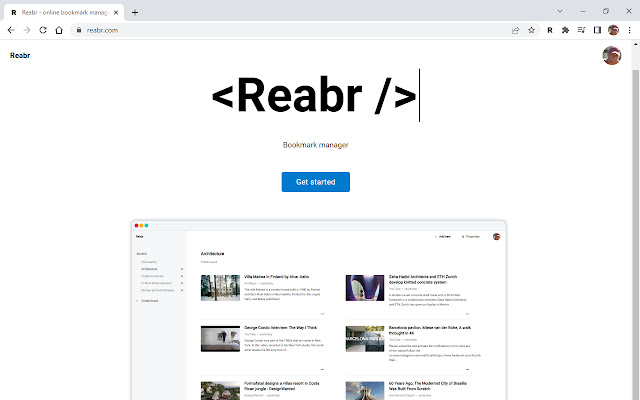Restore down the Chrome window
Screen dimensions: 640x400
pyautogui.click(x=606, y=11)
